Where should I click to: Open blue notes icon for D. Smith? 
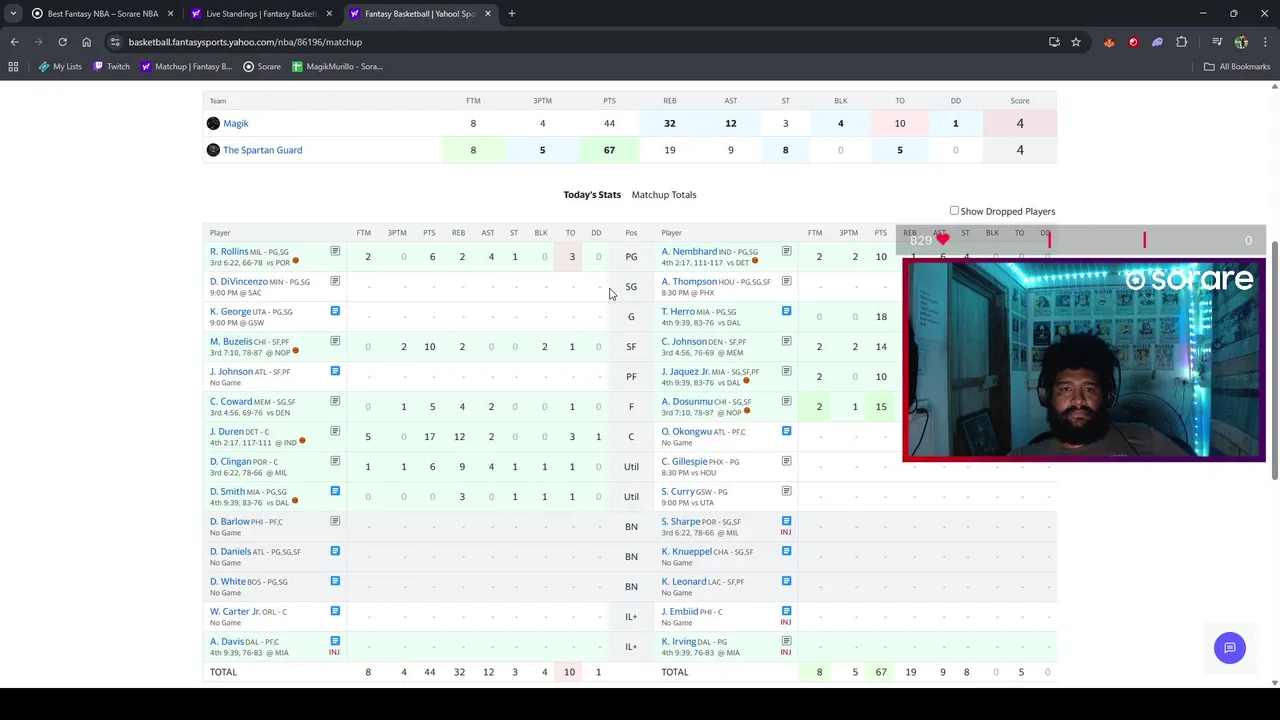click(x=335, y=491)
